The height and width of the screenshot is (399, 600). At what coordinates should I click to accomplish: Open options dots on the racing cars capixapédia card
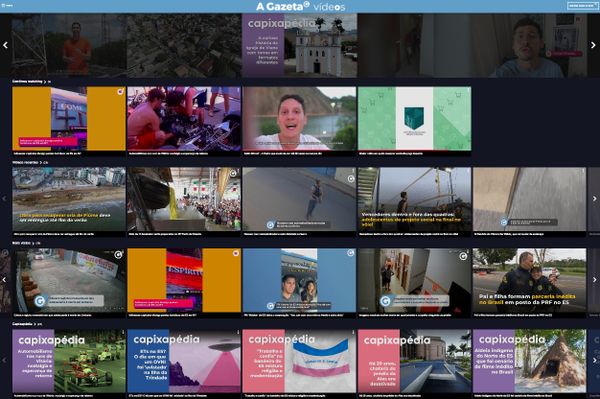pos(123,332)
